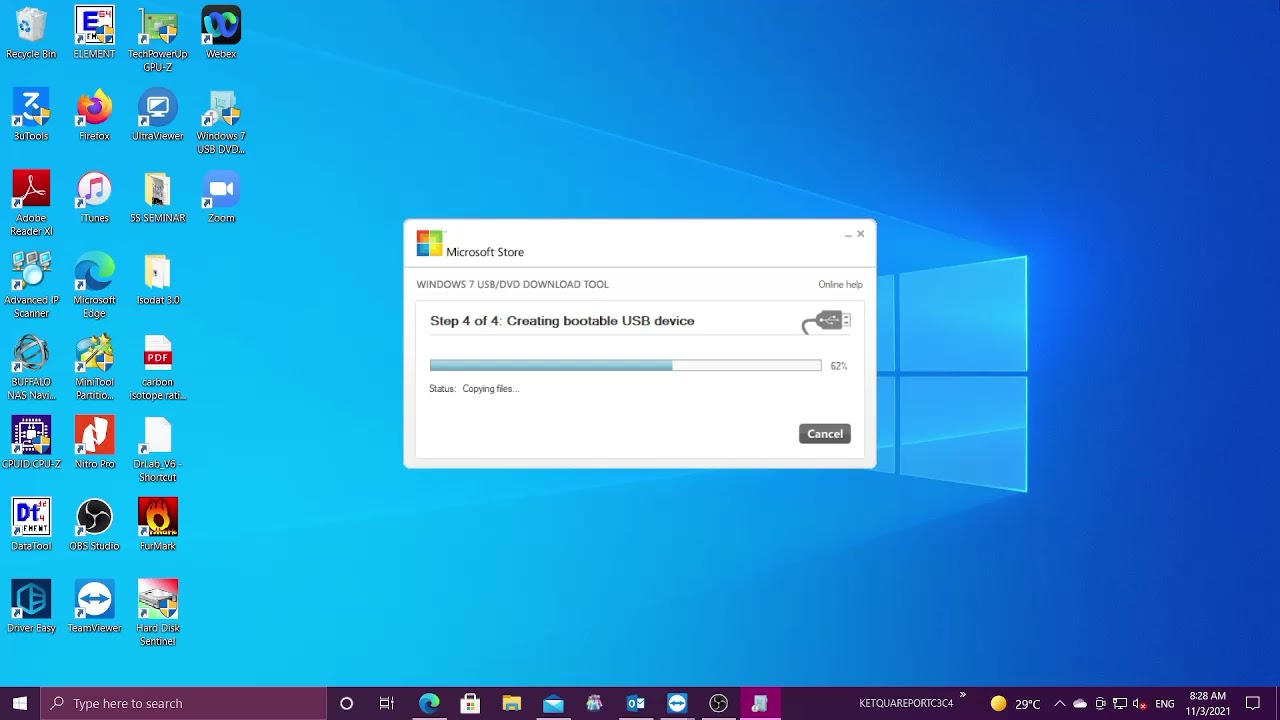Click the muted volume tray icon
This screenshot has width=1280, height=720.
pos(1140,703)
